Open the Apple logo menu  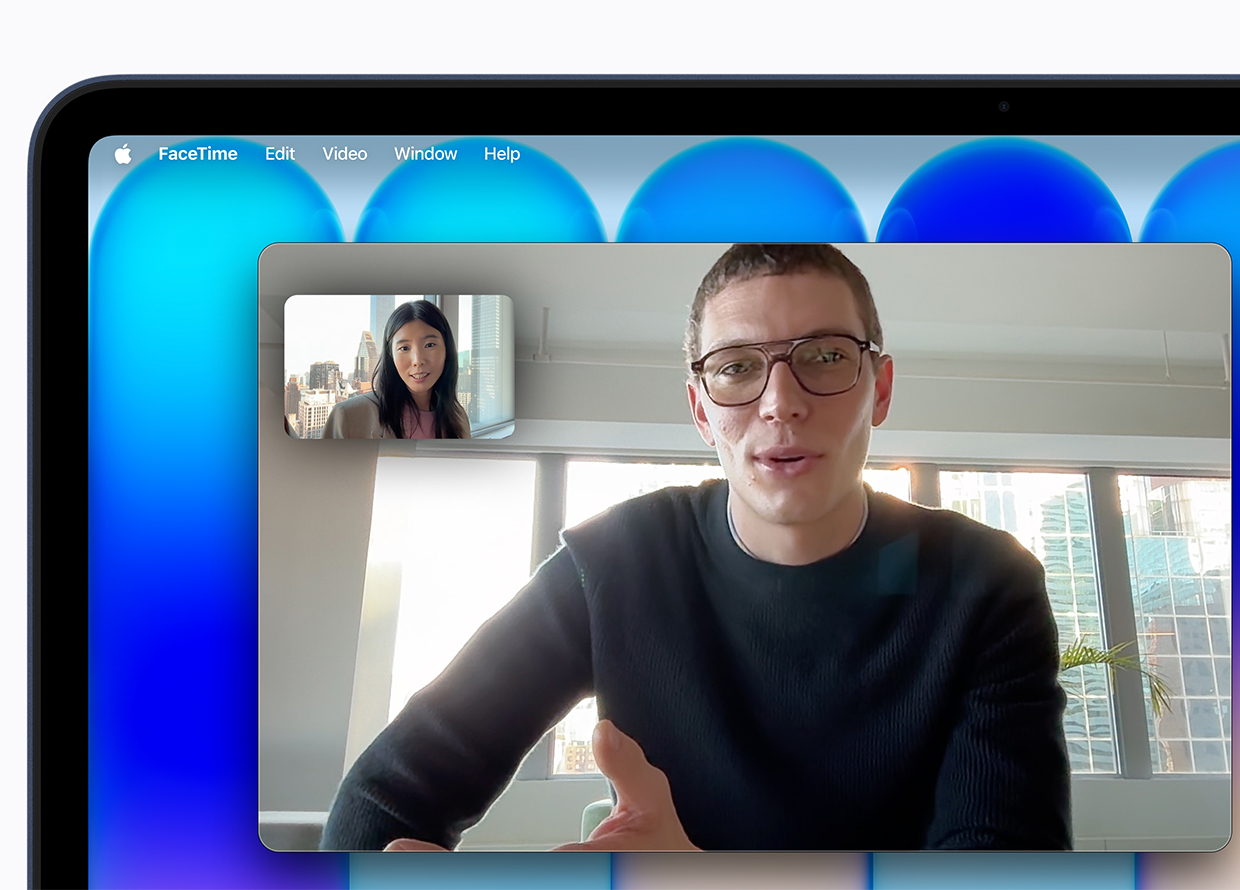tap(123, 154)
